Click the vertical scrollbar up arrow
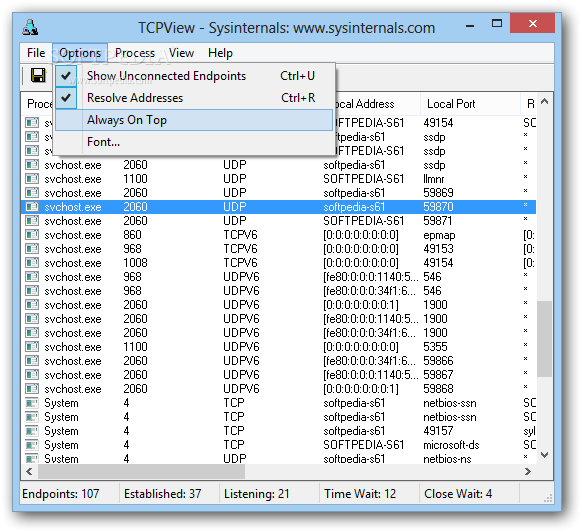This screenshot has width=582, height=532. tap(545, 101)
